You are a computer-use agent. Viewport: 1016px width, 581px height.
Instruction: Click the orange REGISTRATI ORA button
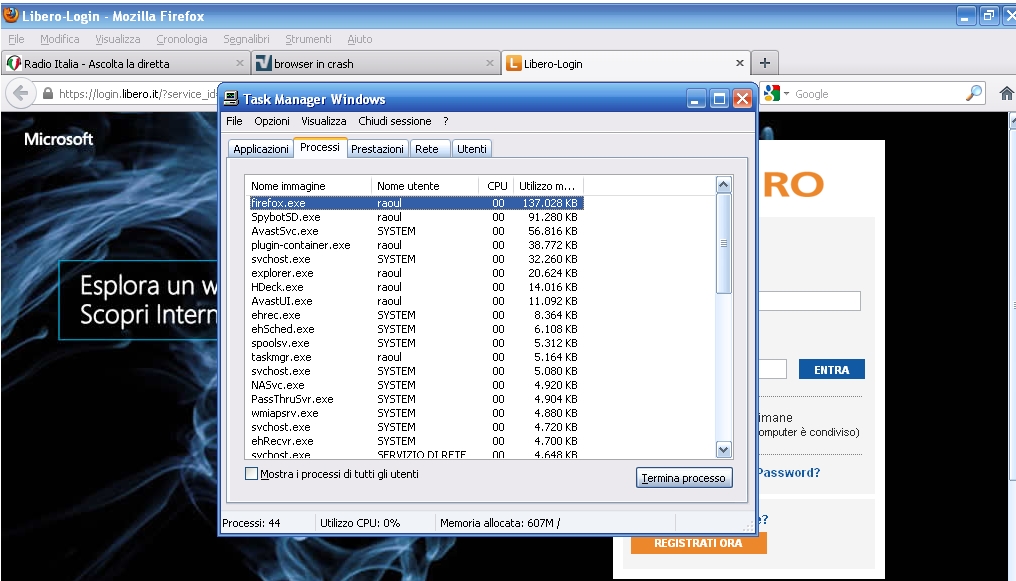coord(698,543)
